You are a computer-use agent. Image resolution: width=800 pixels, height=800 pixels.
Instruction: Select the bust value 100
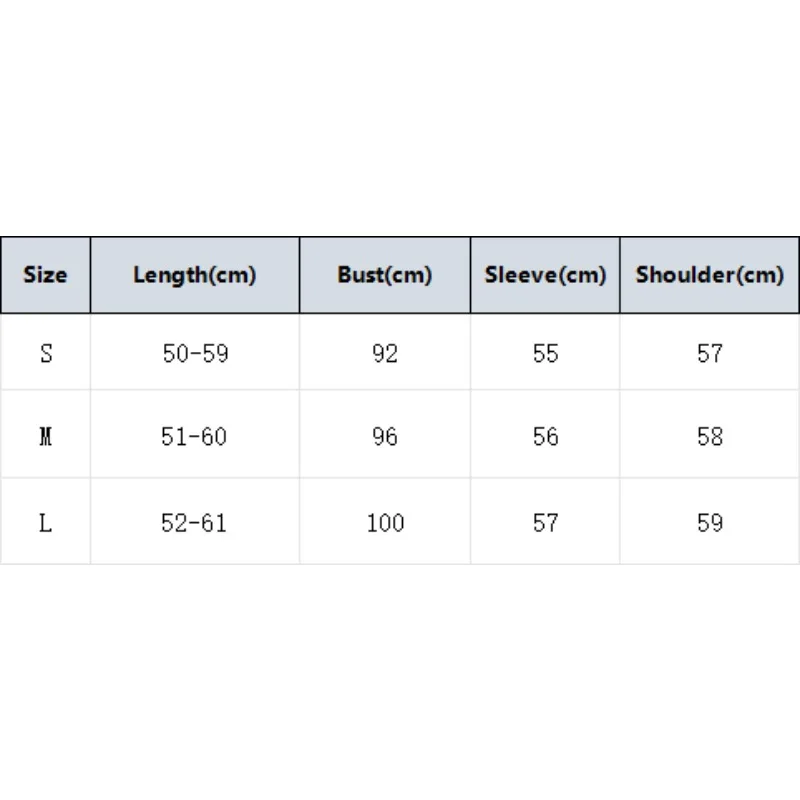385,522
